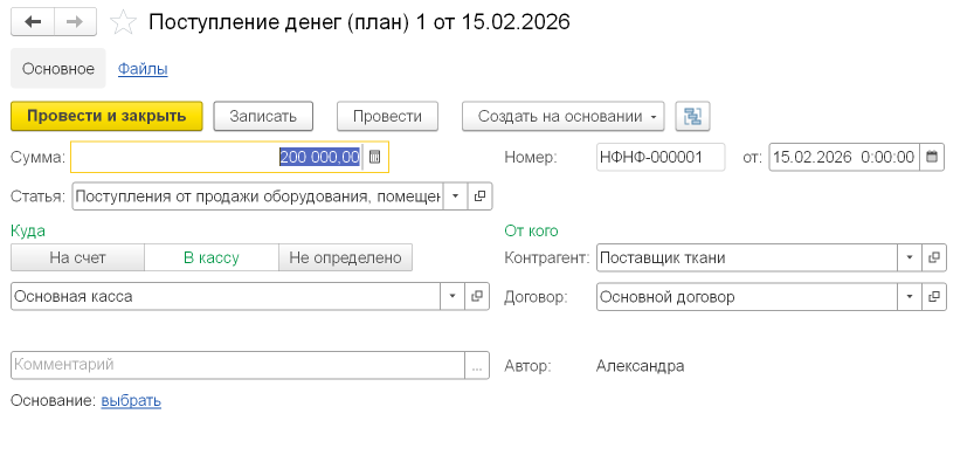Switch to the Файлы tab
The image size is (974, 462).
coord(143,69)
